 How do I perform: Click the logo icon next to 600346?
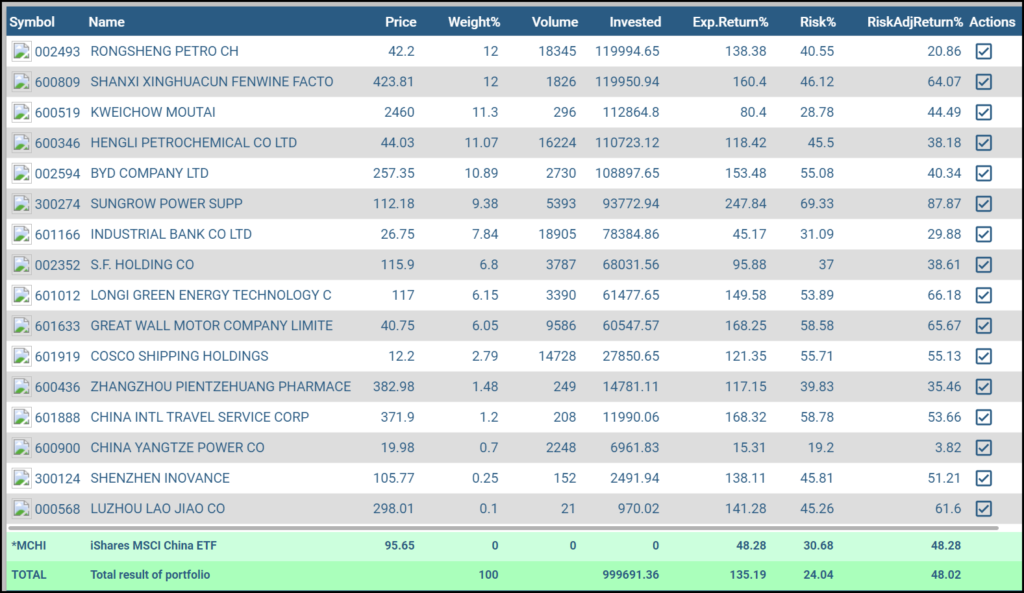click(x=21, y=142)
